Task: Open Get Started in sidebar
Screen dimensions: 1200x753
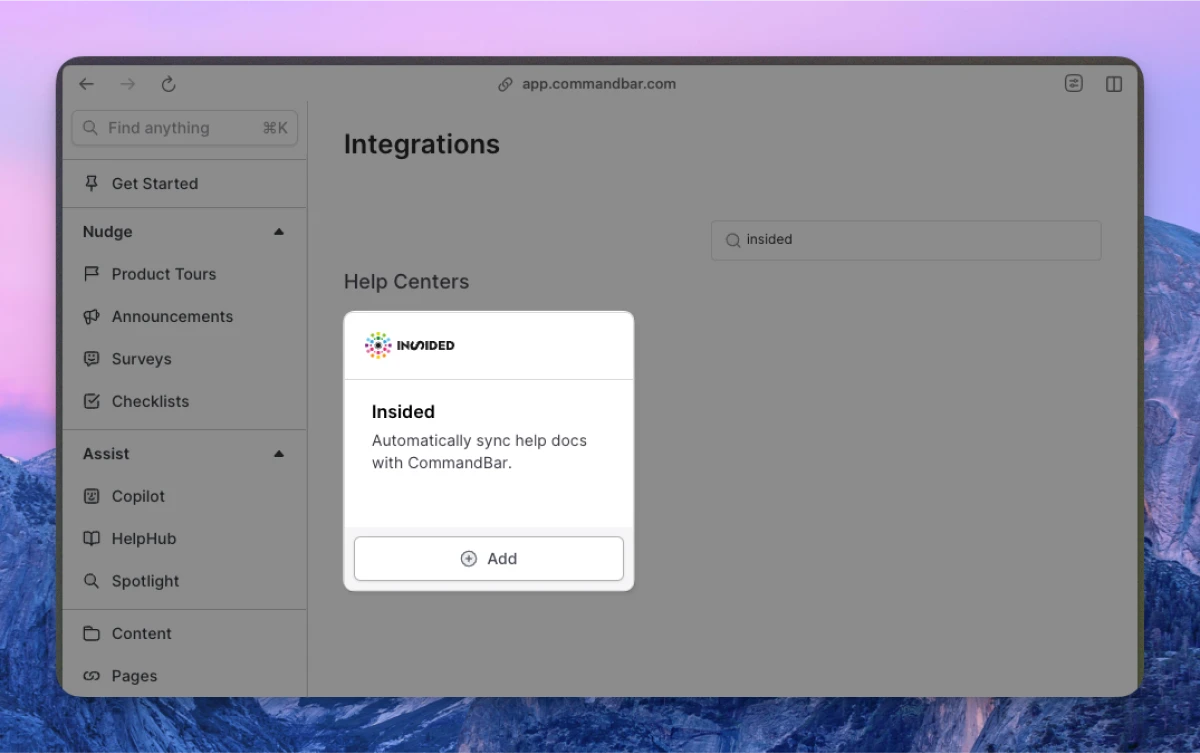Action: tap(154, 184)
